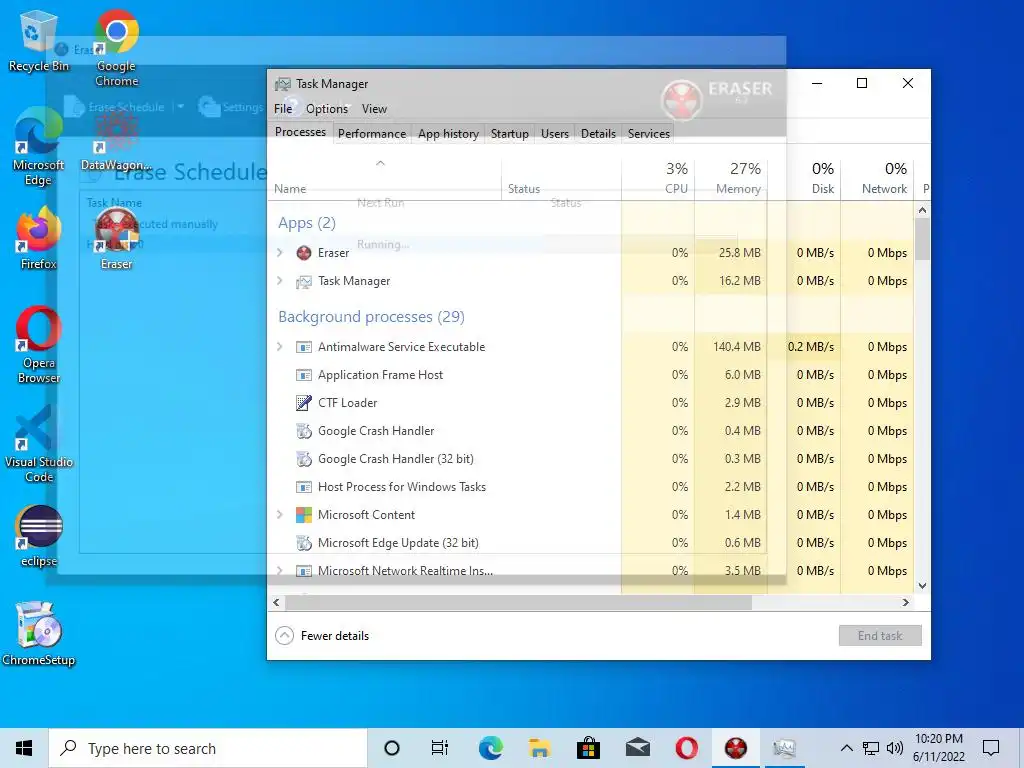Select Host Process for Windows Tasks row

coord(591,487)
